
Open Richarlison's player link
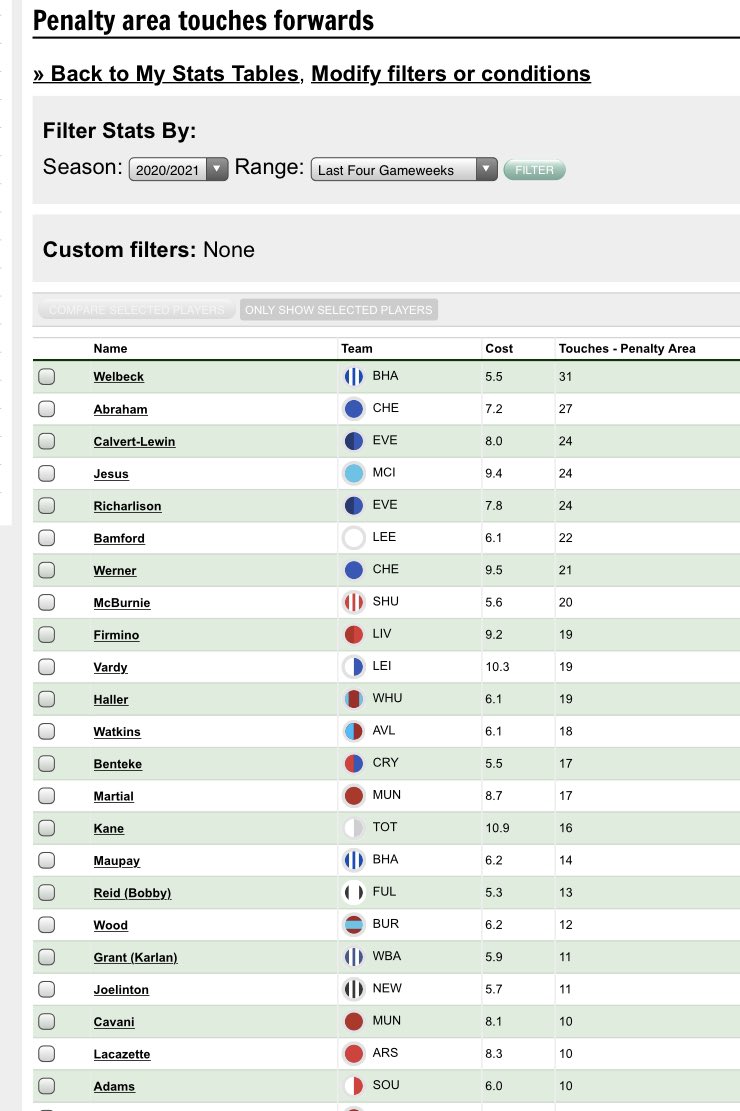128,506
